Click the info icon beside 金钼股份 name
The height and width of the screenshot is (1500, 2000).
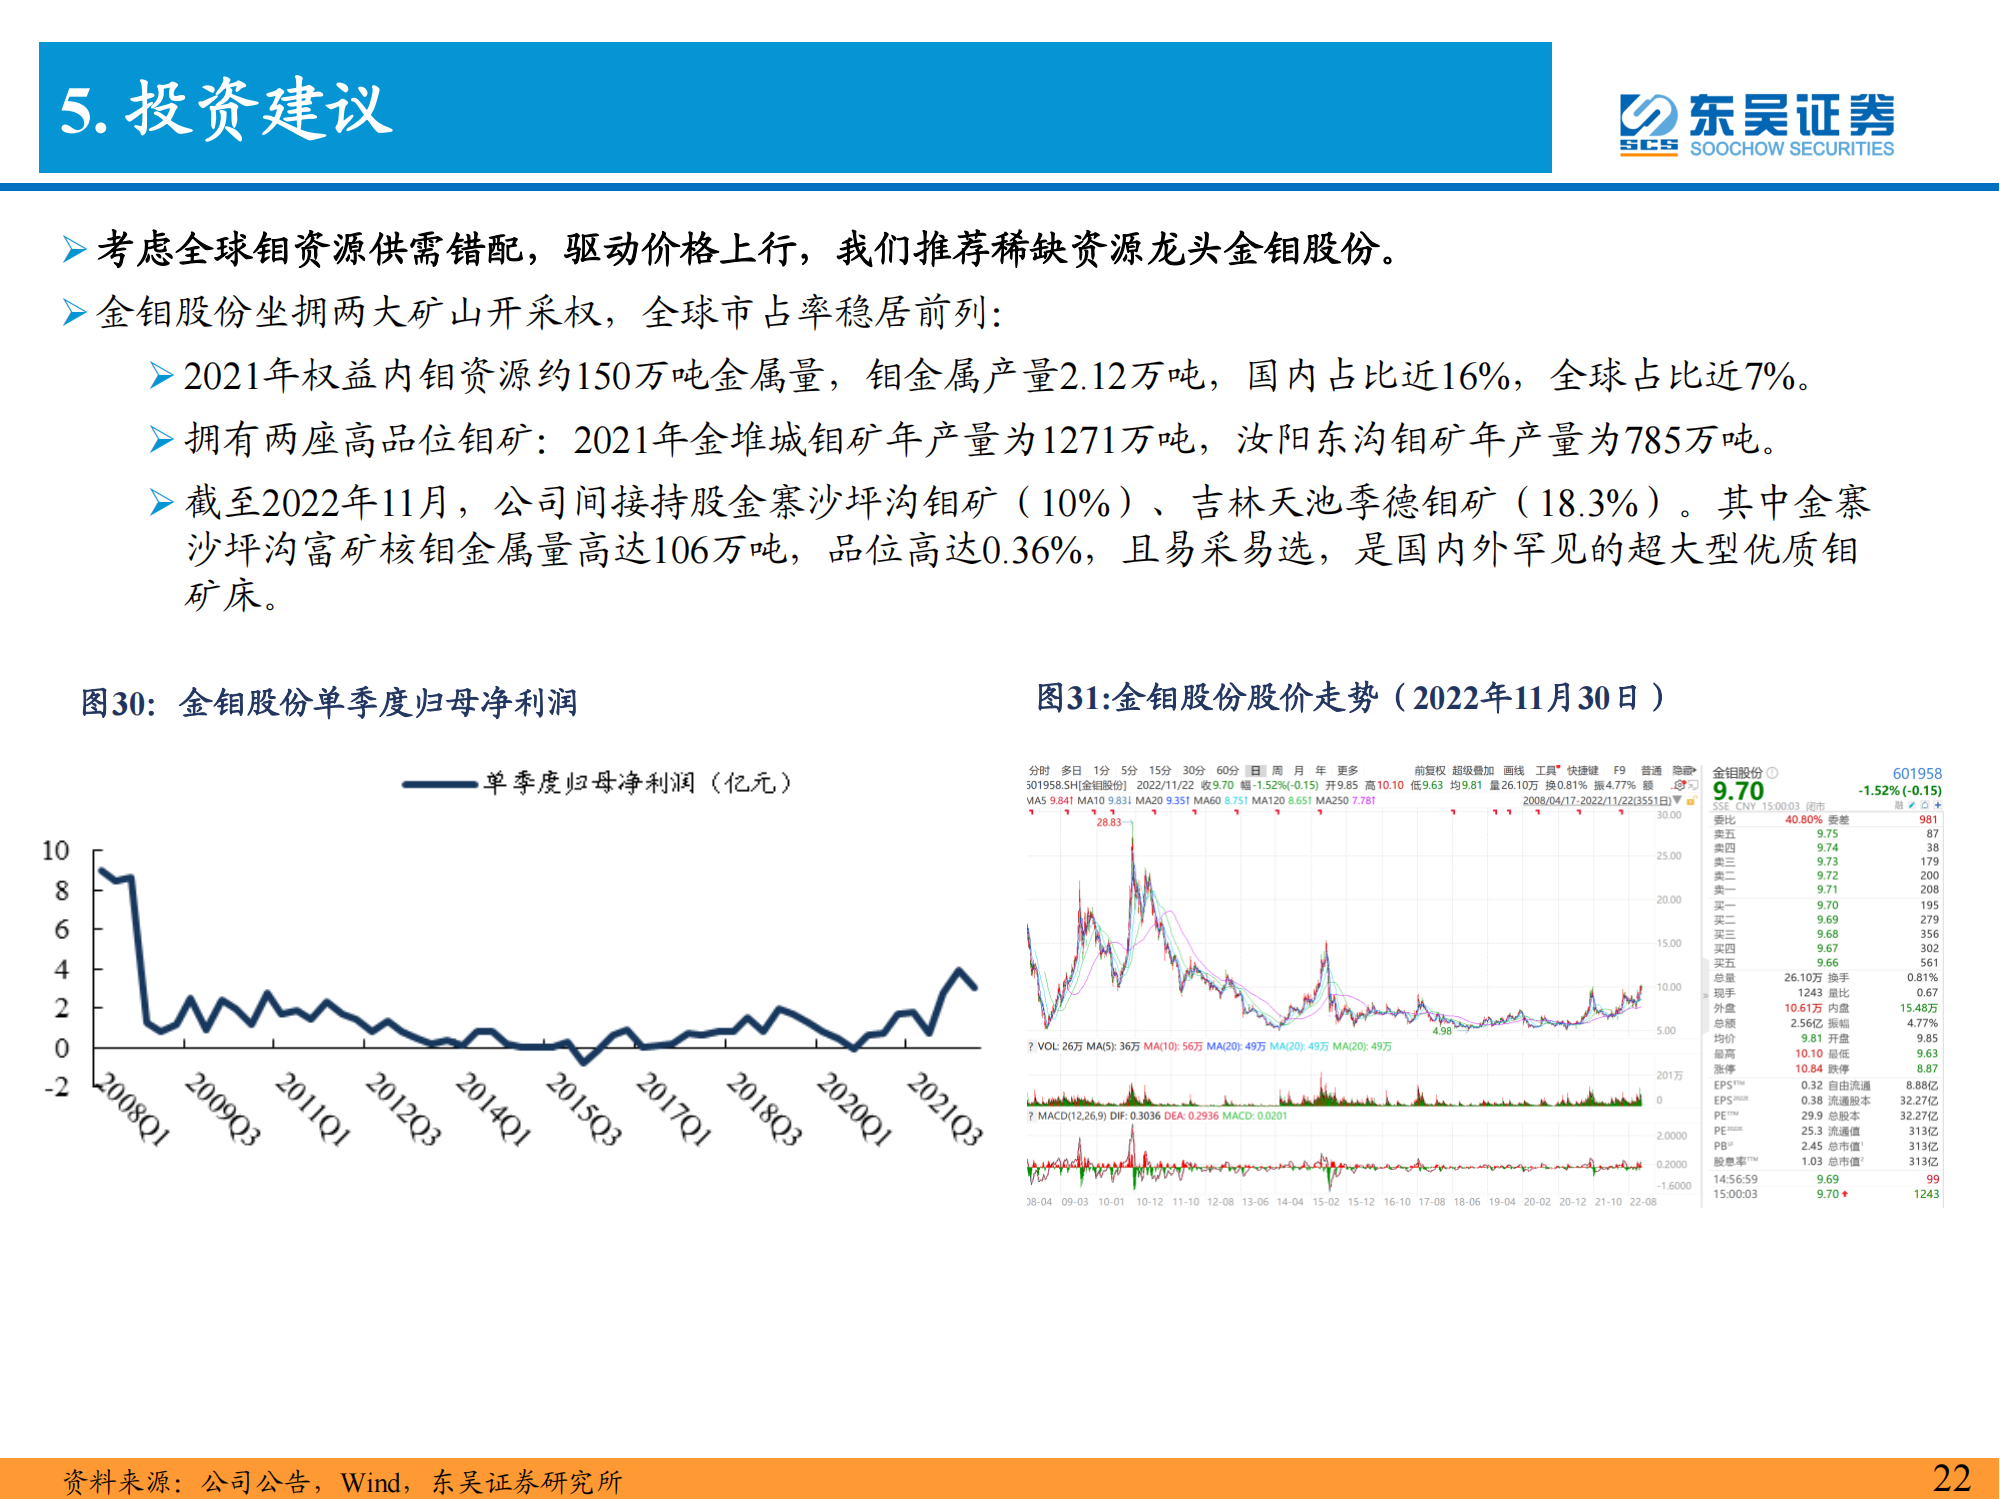1772,772
